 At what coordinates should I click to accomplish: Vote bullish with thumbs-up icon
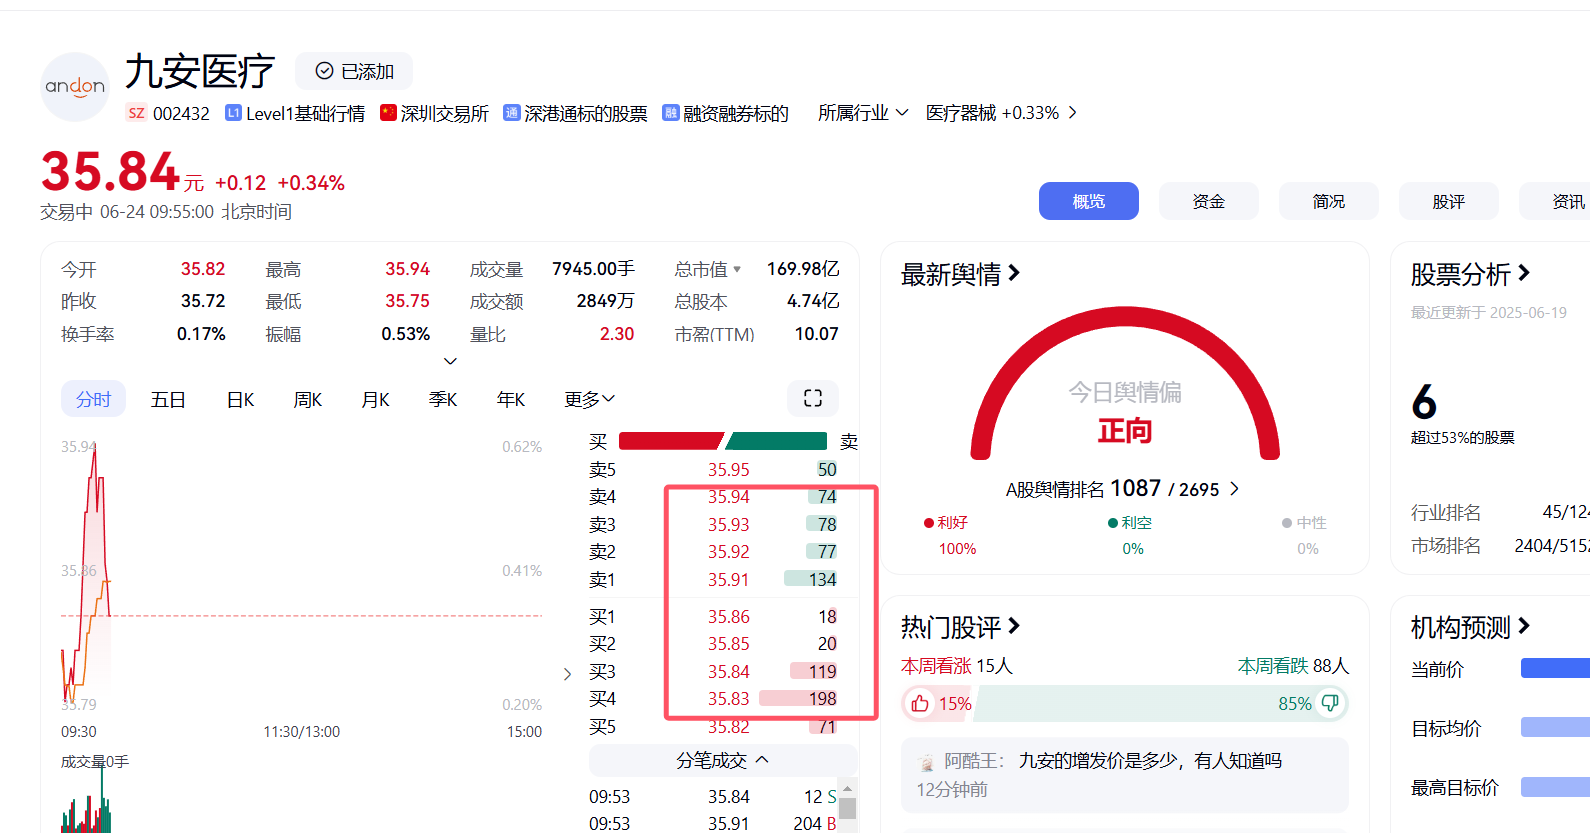point(920,703)
